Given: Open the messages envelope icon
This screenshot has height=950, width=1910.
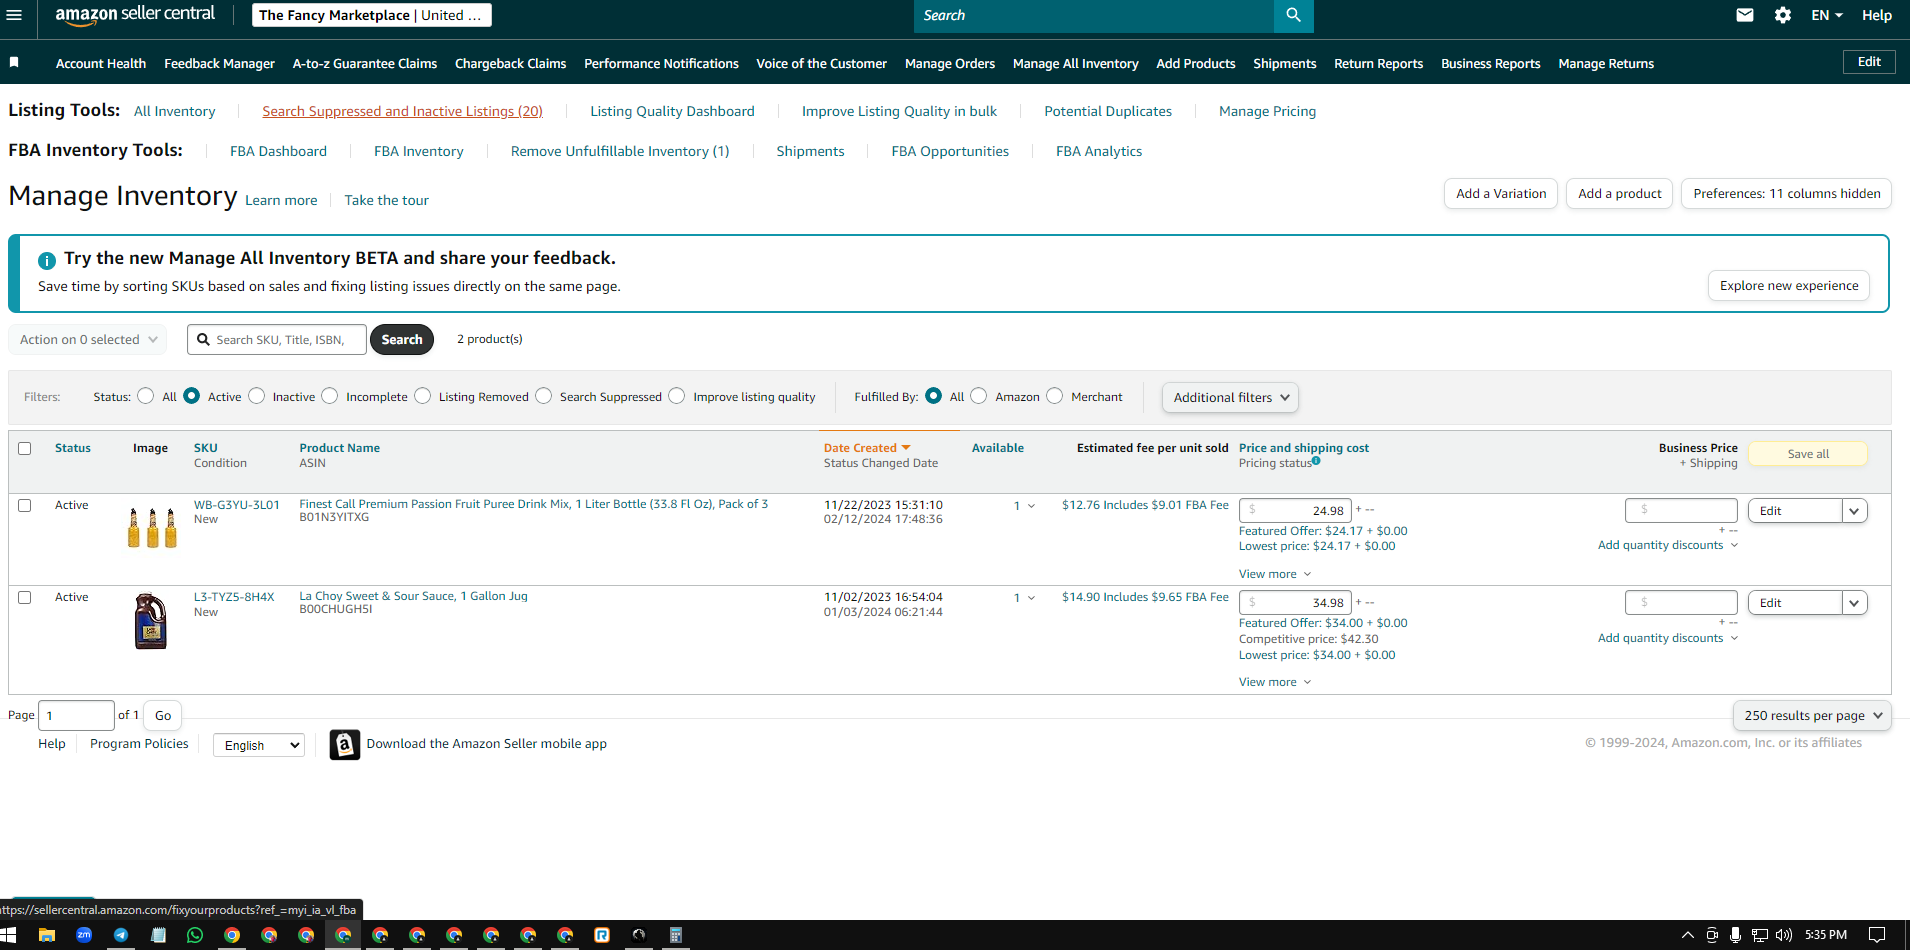Looking at the screenshot, I should pyautogui.click(x=1745, y=15).
